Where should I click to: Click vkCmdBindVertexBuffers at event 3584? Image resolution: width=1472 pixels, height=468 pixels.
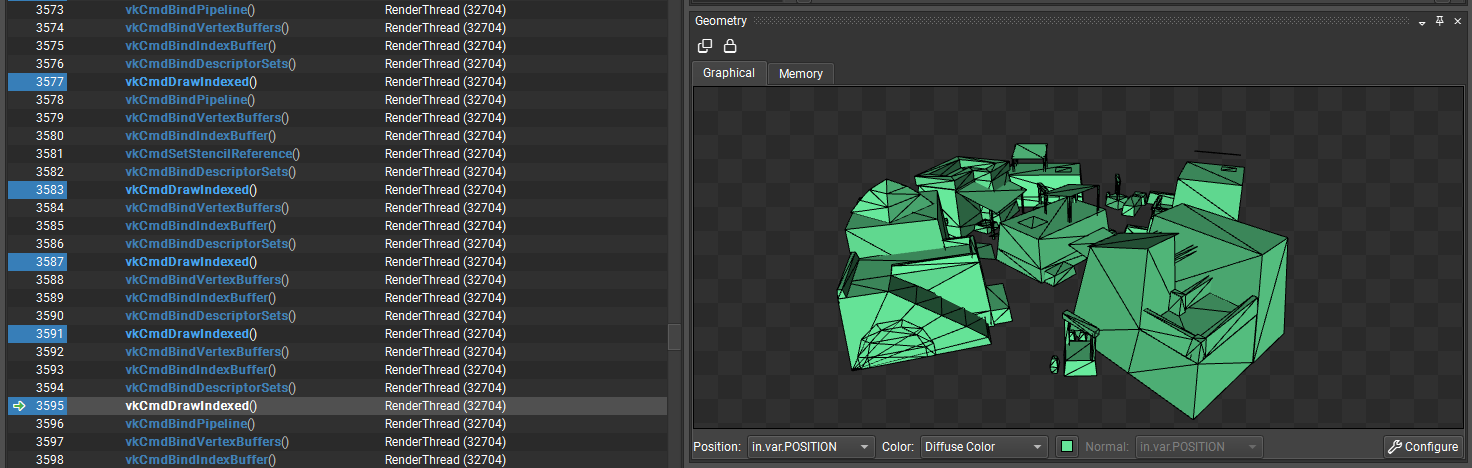point(207,208)
